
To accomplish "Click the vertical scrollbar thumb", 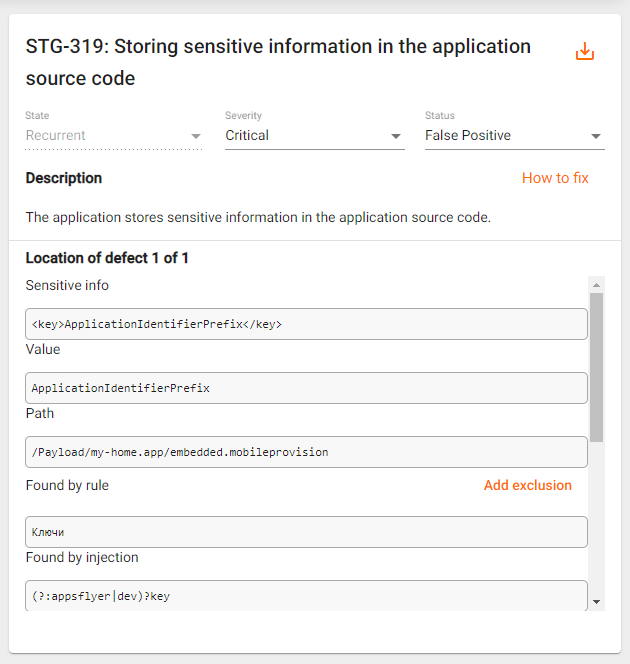I will [597, 367].
